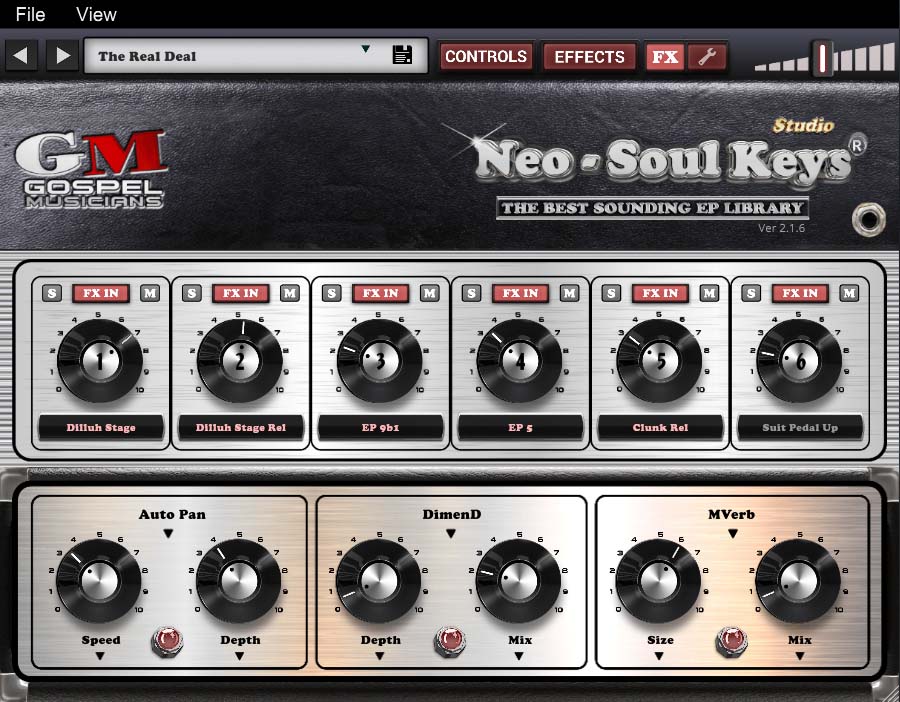The height and width of the screenshot is (702, 900).
Task: Solo channel 5 Clunk Rel
Action: click(x=611, y=293)
